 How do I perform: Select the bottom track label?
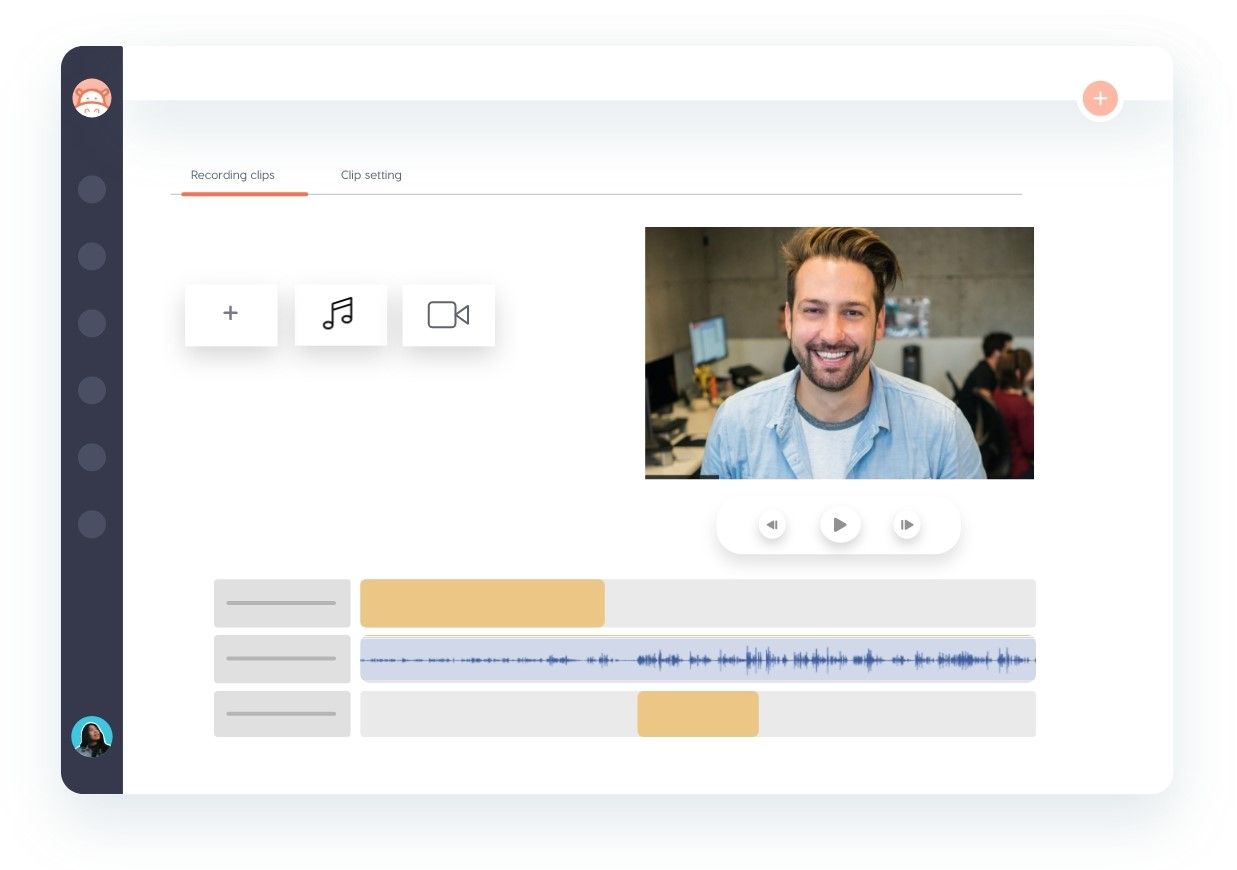click(x=282, y=714)
